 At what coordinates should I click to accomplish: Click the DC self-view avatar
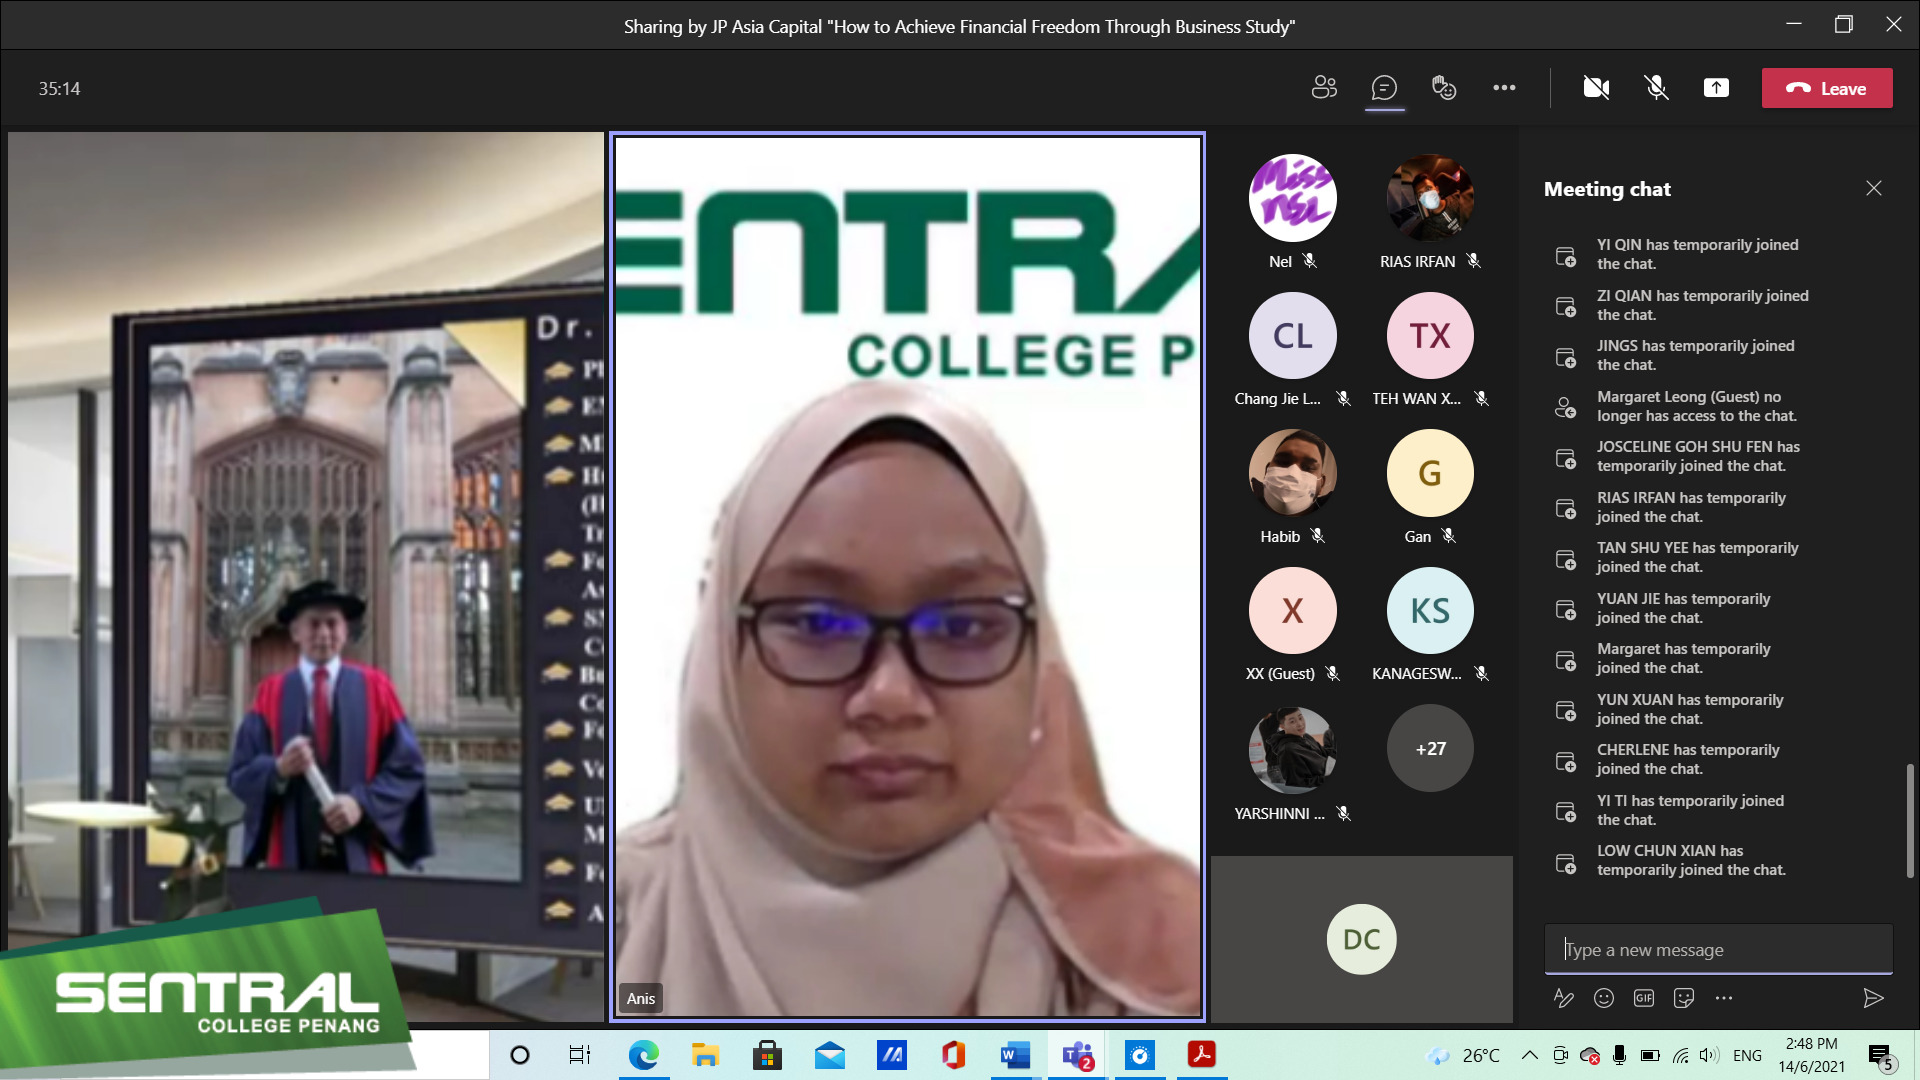point(1361,939)
